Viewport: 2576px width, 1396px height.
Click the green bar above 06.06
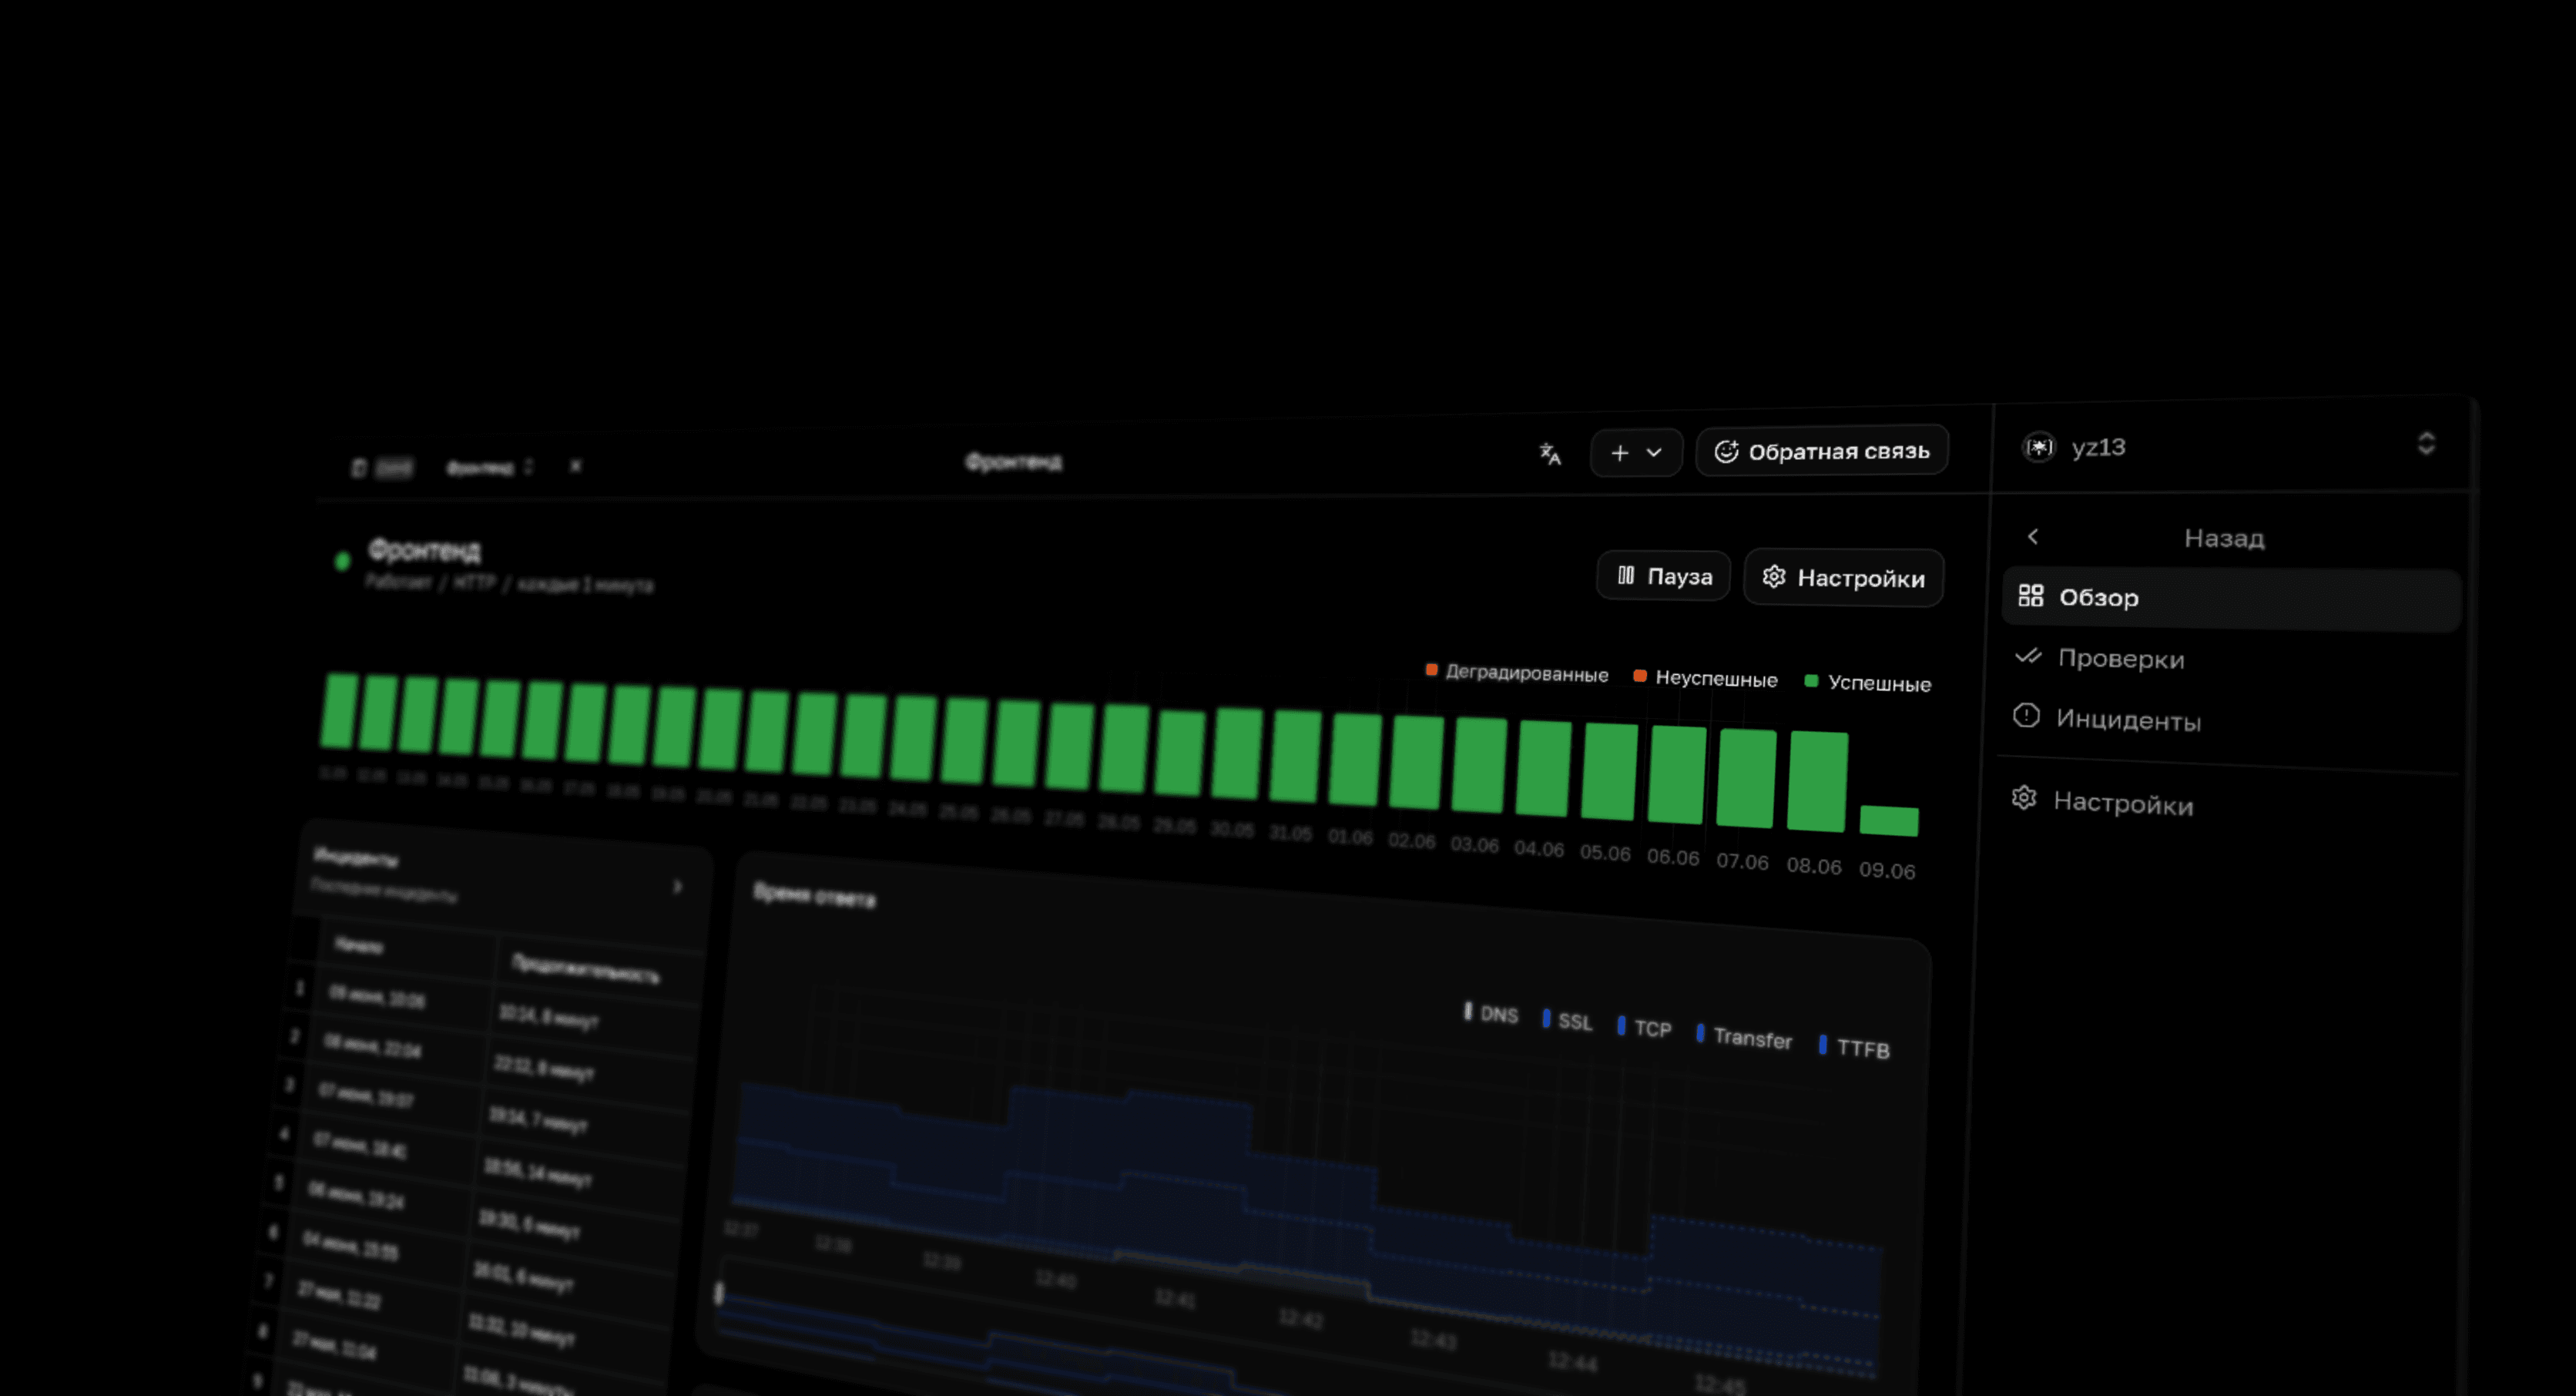click(x=1677, y=775)
